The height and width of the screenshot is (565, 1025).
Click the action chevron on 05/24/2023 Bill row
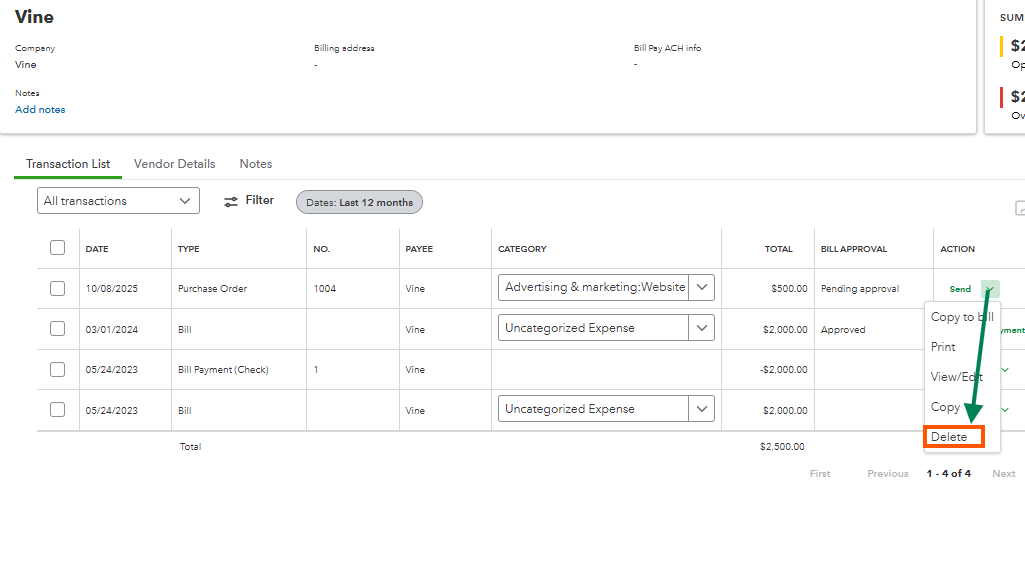1005,410
